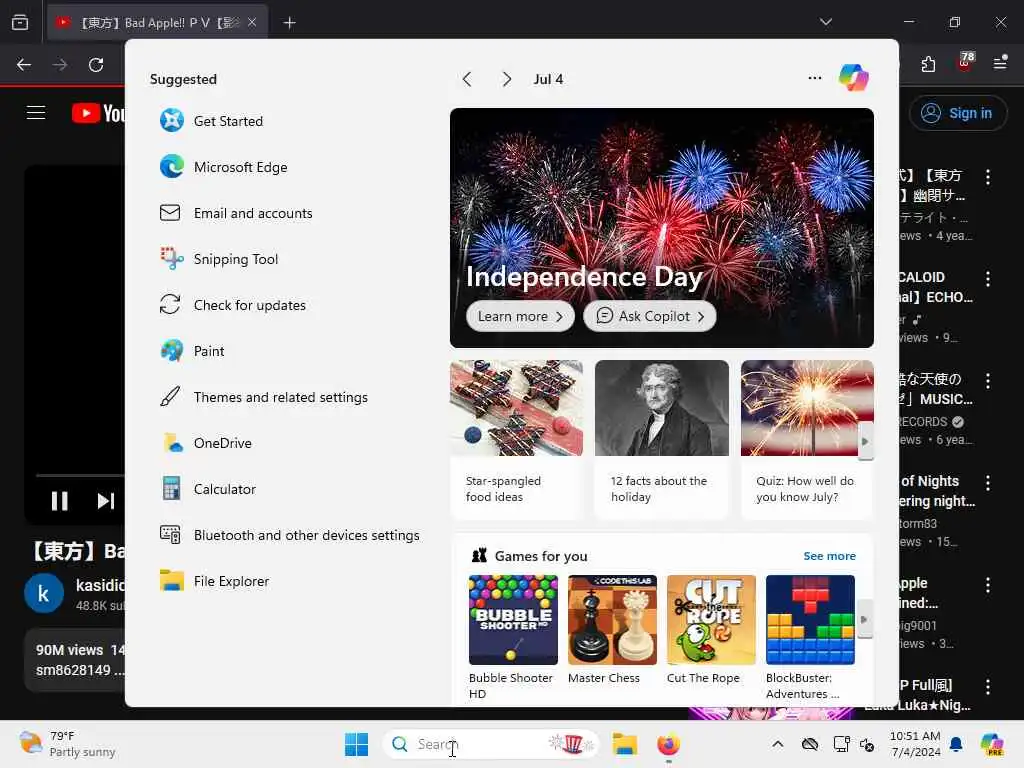Open options for the Nights video
Viewport: 1024px width, 768px height.
987,483
